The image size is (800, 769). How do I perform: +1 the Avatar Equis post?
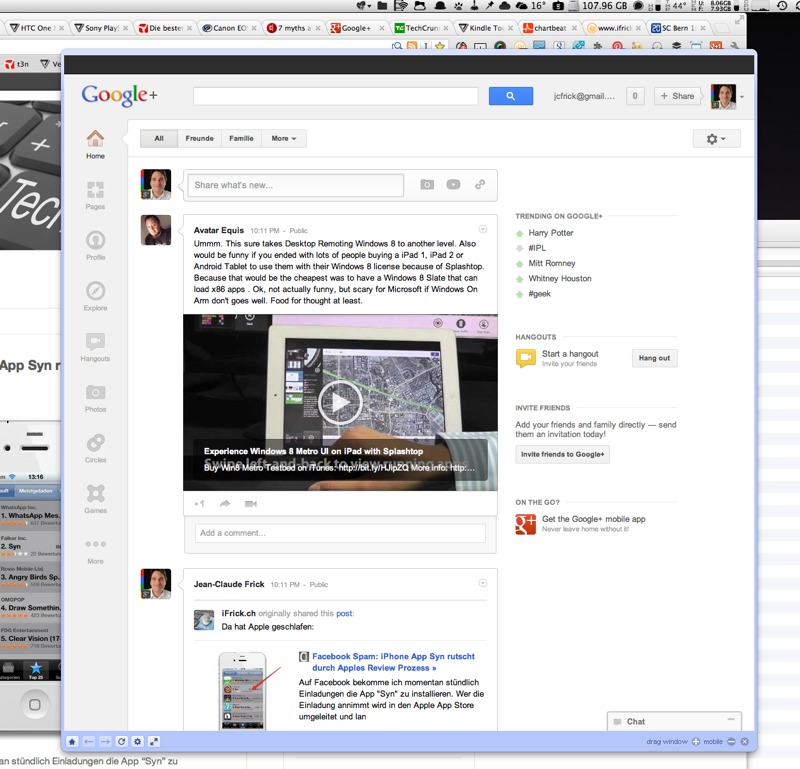click(199, 503)
